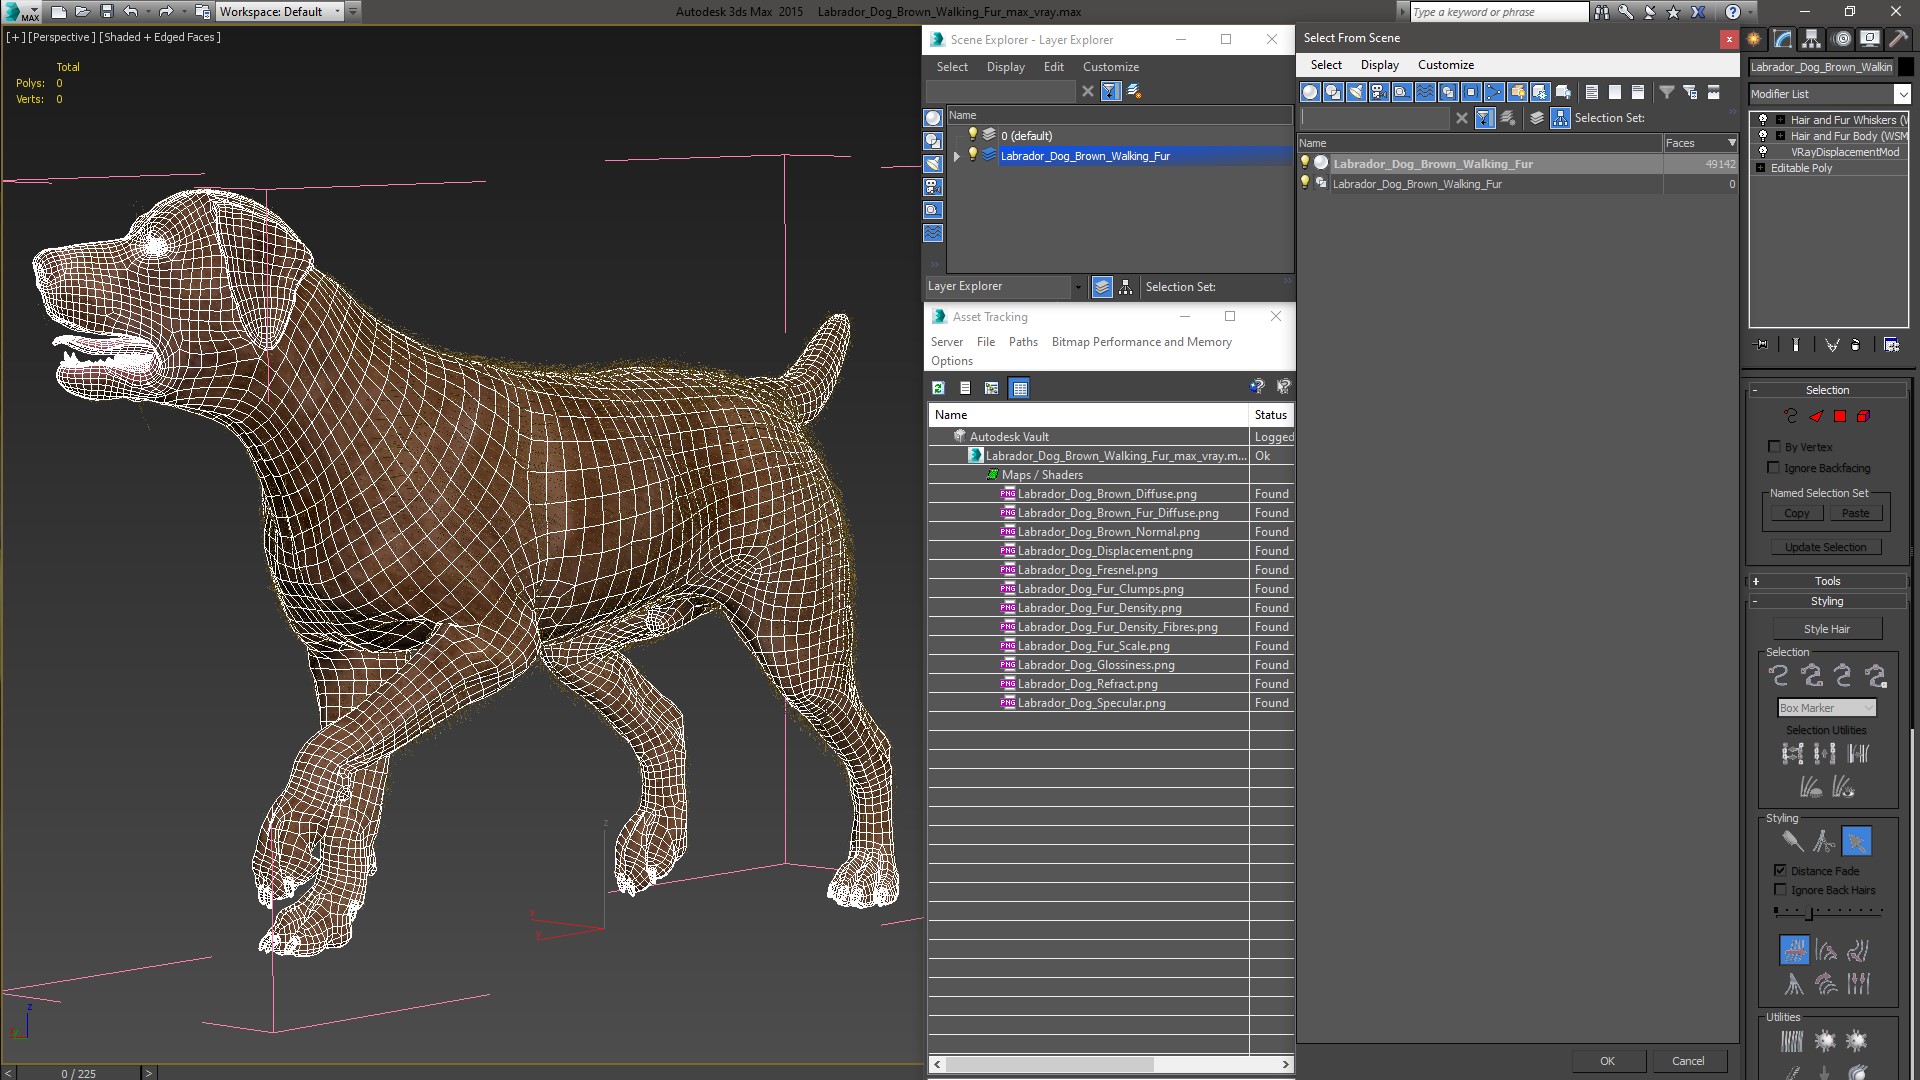Click the Save file icon
The image size is (1920, 1080).
click(x=106, y=12)
